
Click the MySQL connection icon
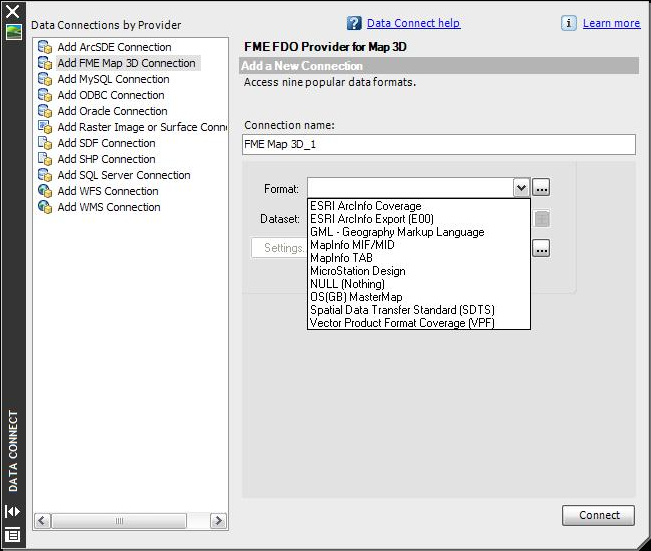tap(45, 79)
